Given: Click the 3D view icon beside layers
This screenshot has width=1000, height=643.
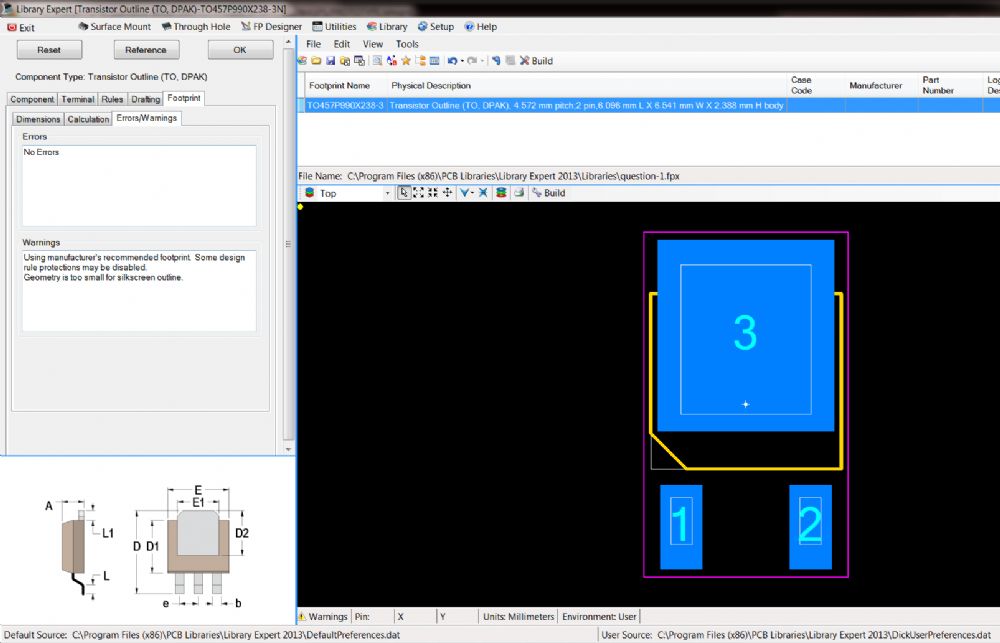Looking at the screenshot, I should (519, 193).
